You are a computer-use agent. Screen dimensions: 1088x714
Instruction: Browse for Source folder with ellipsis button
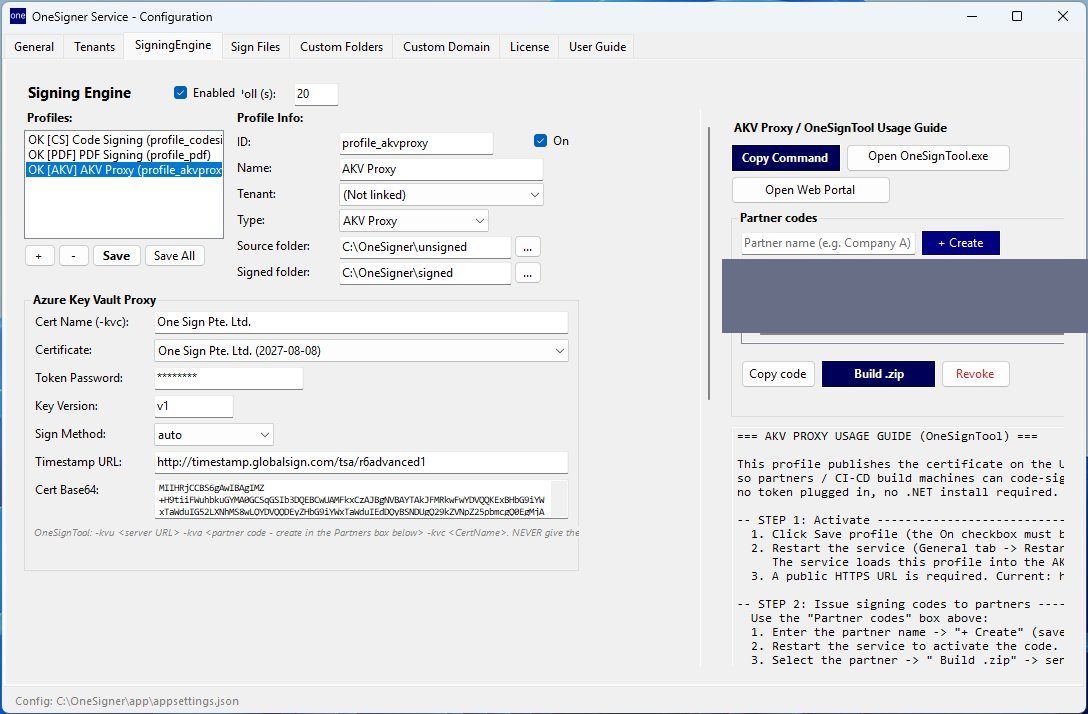(527, 247)
